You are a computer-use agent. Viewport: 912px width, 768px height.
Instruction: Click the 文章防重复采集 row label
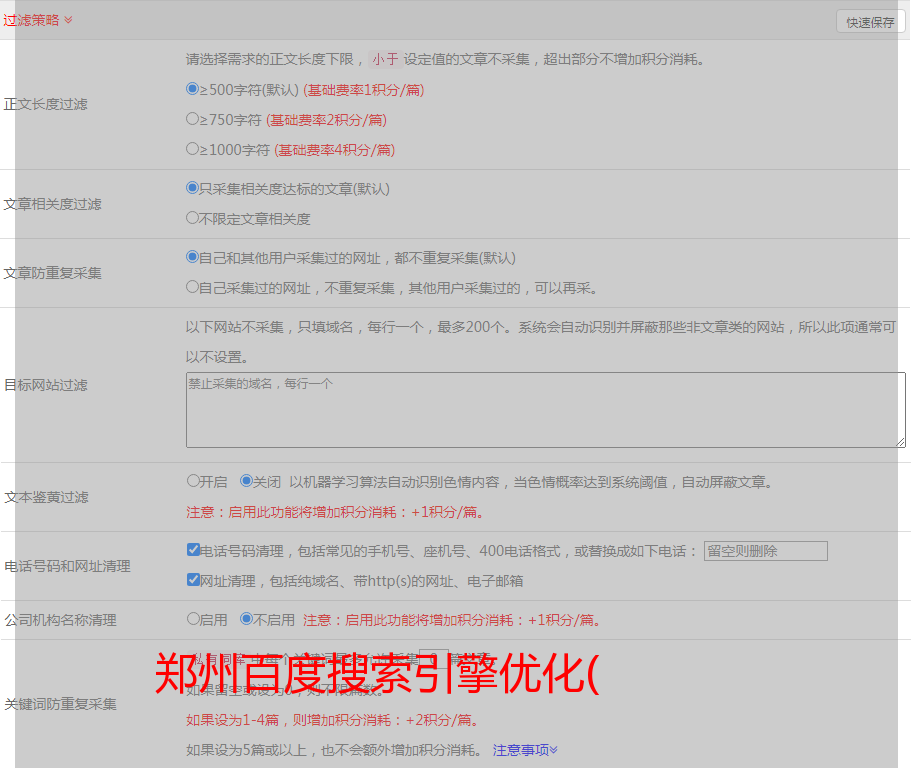(x=52, y=273)
